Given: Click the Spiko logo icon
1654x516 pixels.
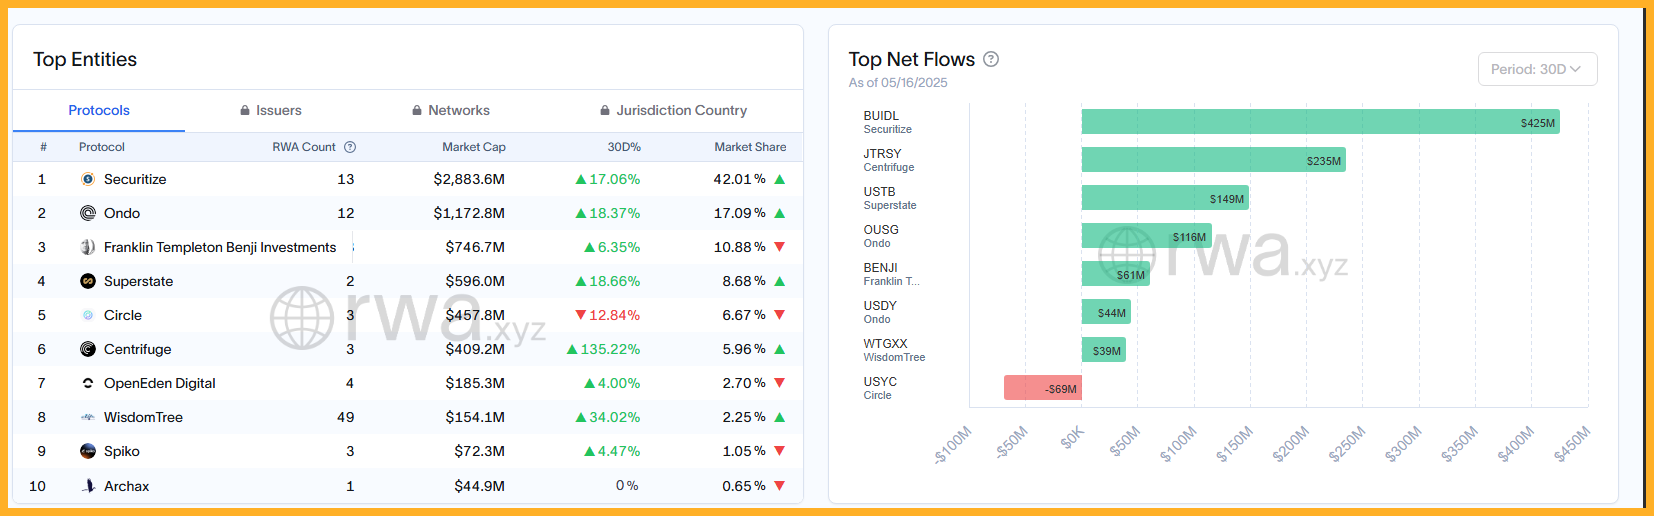Looking at the screenshot, I should [x=88, y=451].
